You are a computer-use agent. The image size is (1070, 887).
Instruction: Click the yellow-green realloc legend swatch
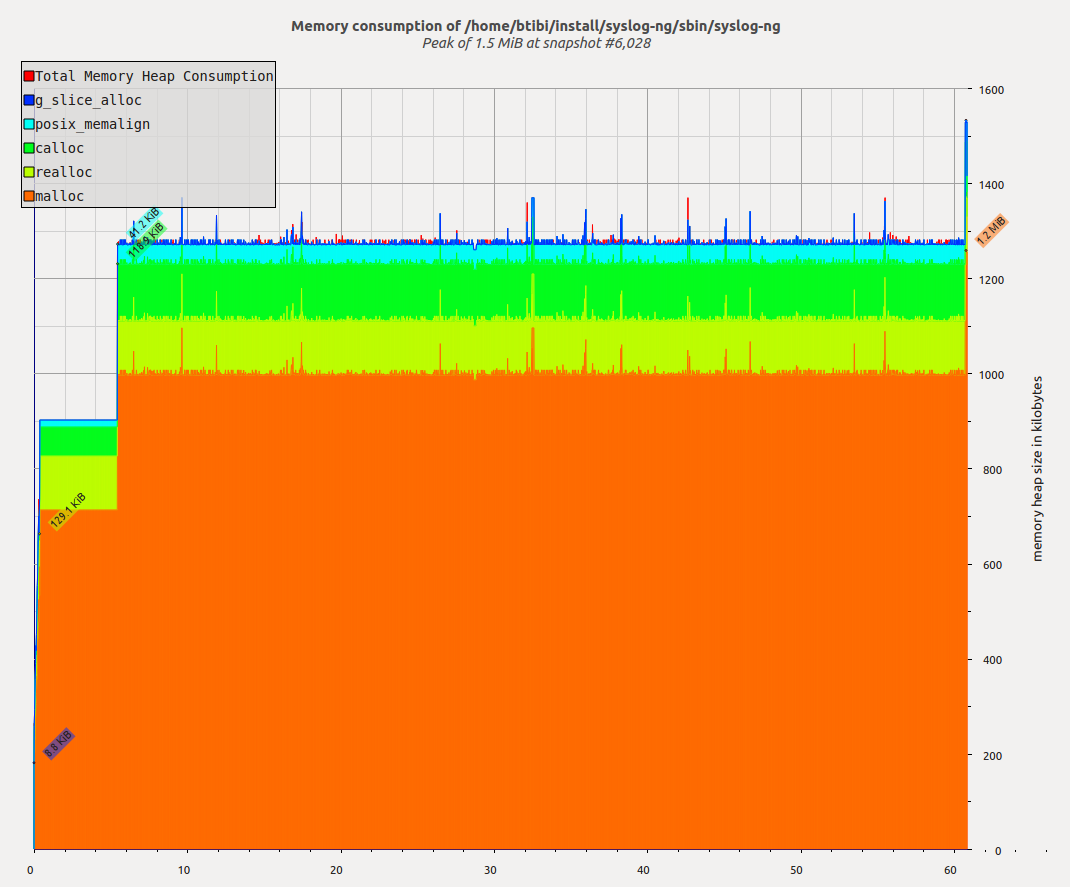[29, 172]
